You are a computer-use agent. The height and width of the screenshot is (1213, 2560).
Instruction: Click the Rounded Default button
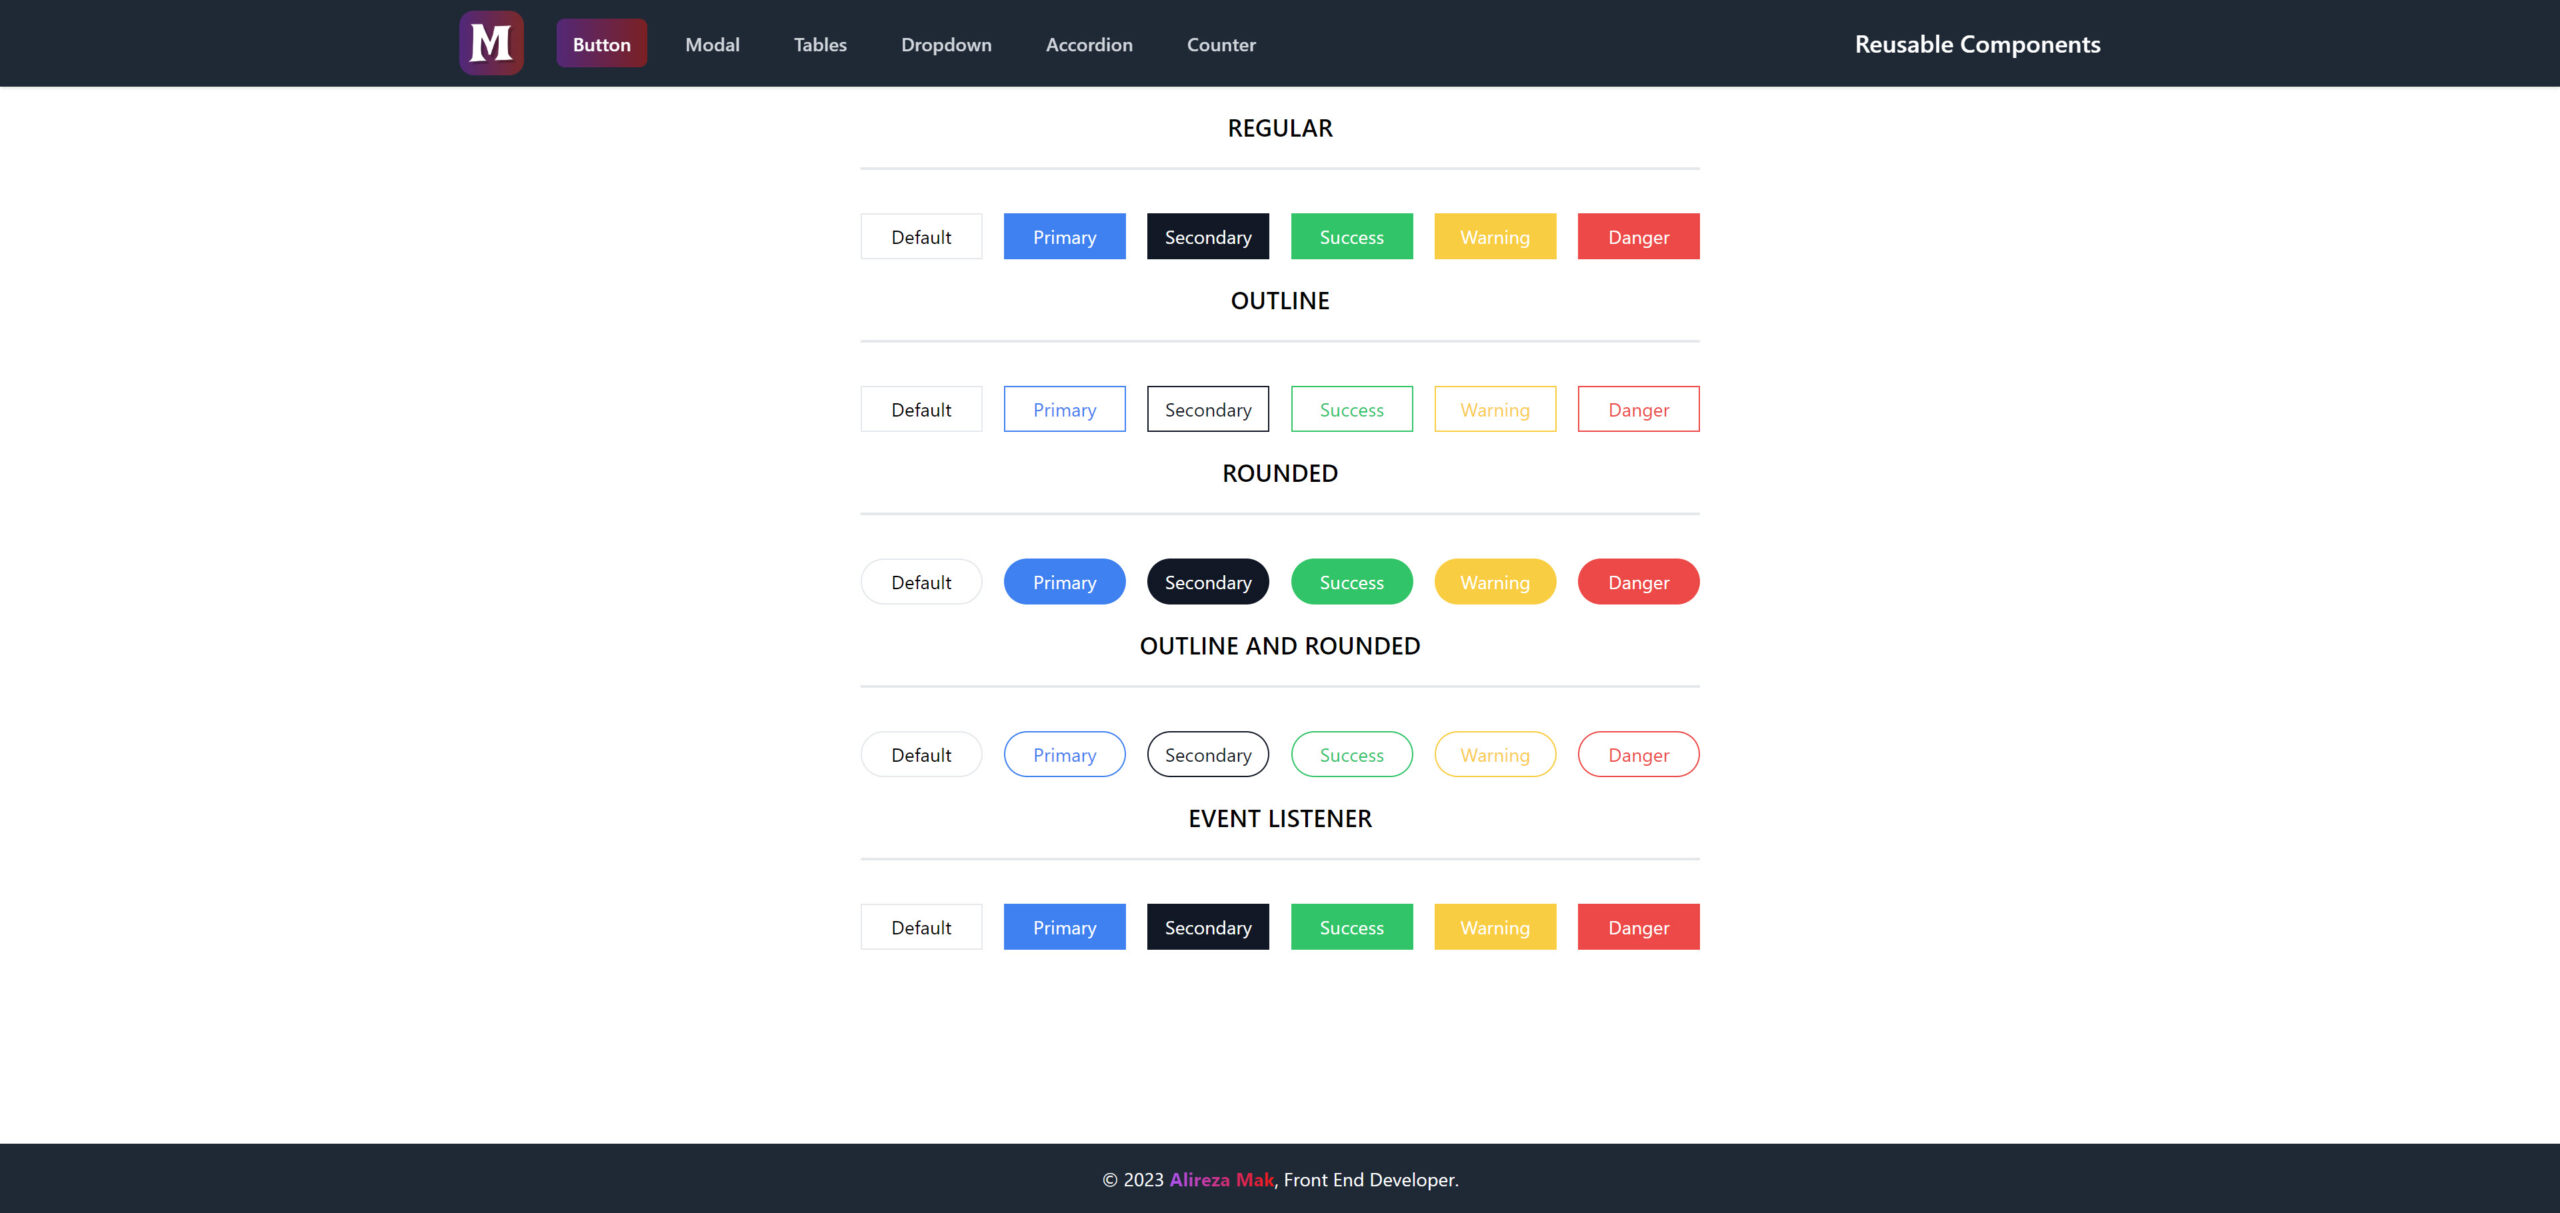(x=921, y=582)
